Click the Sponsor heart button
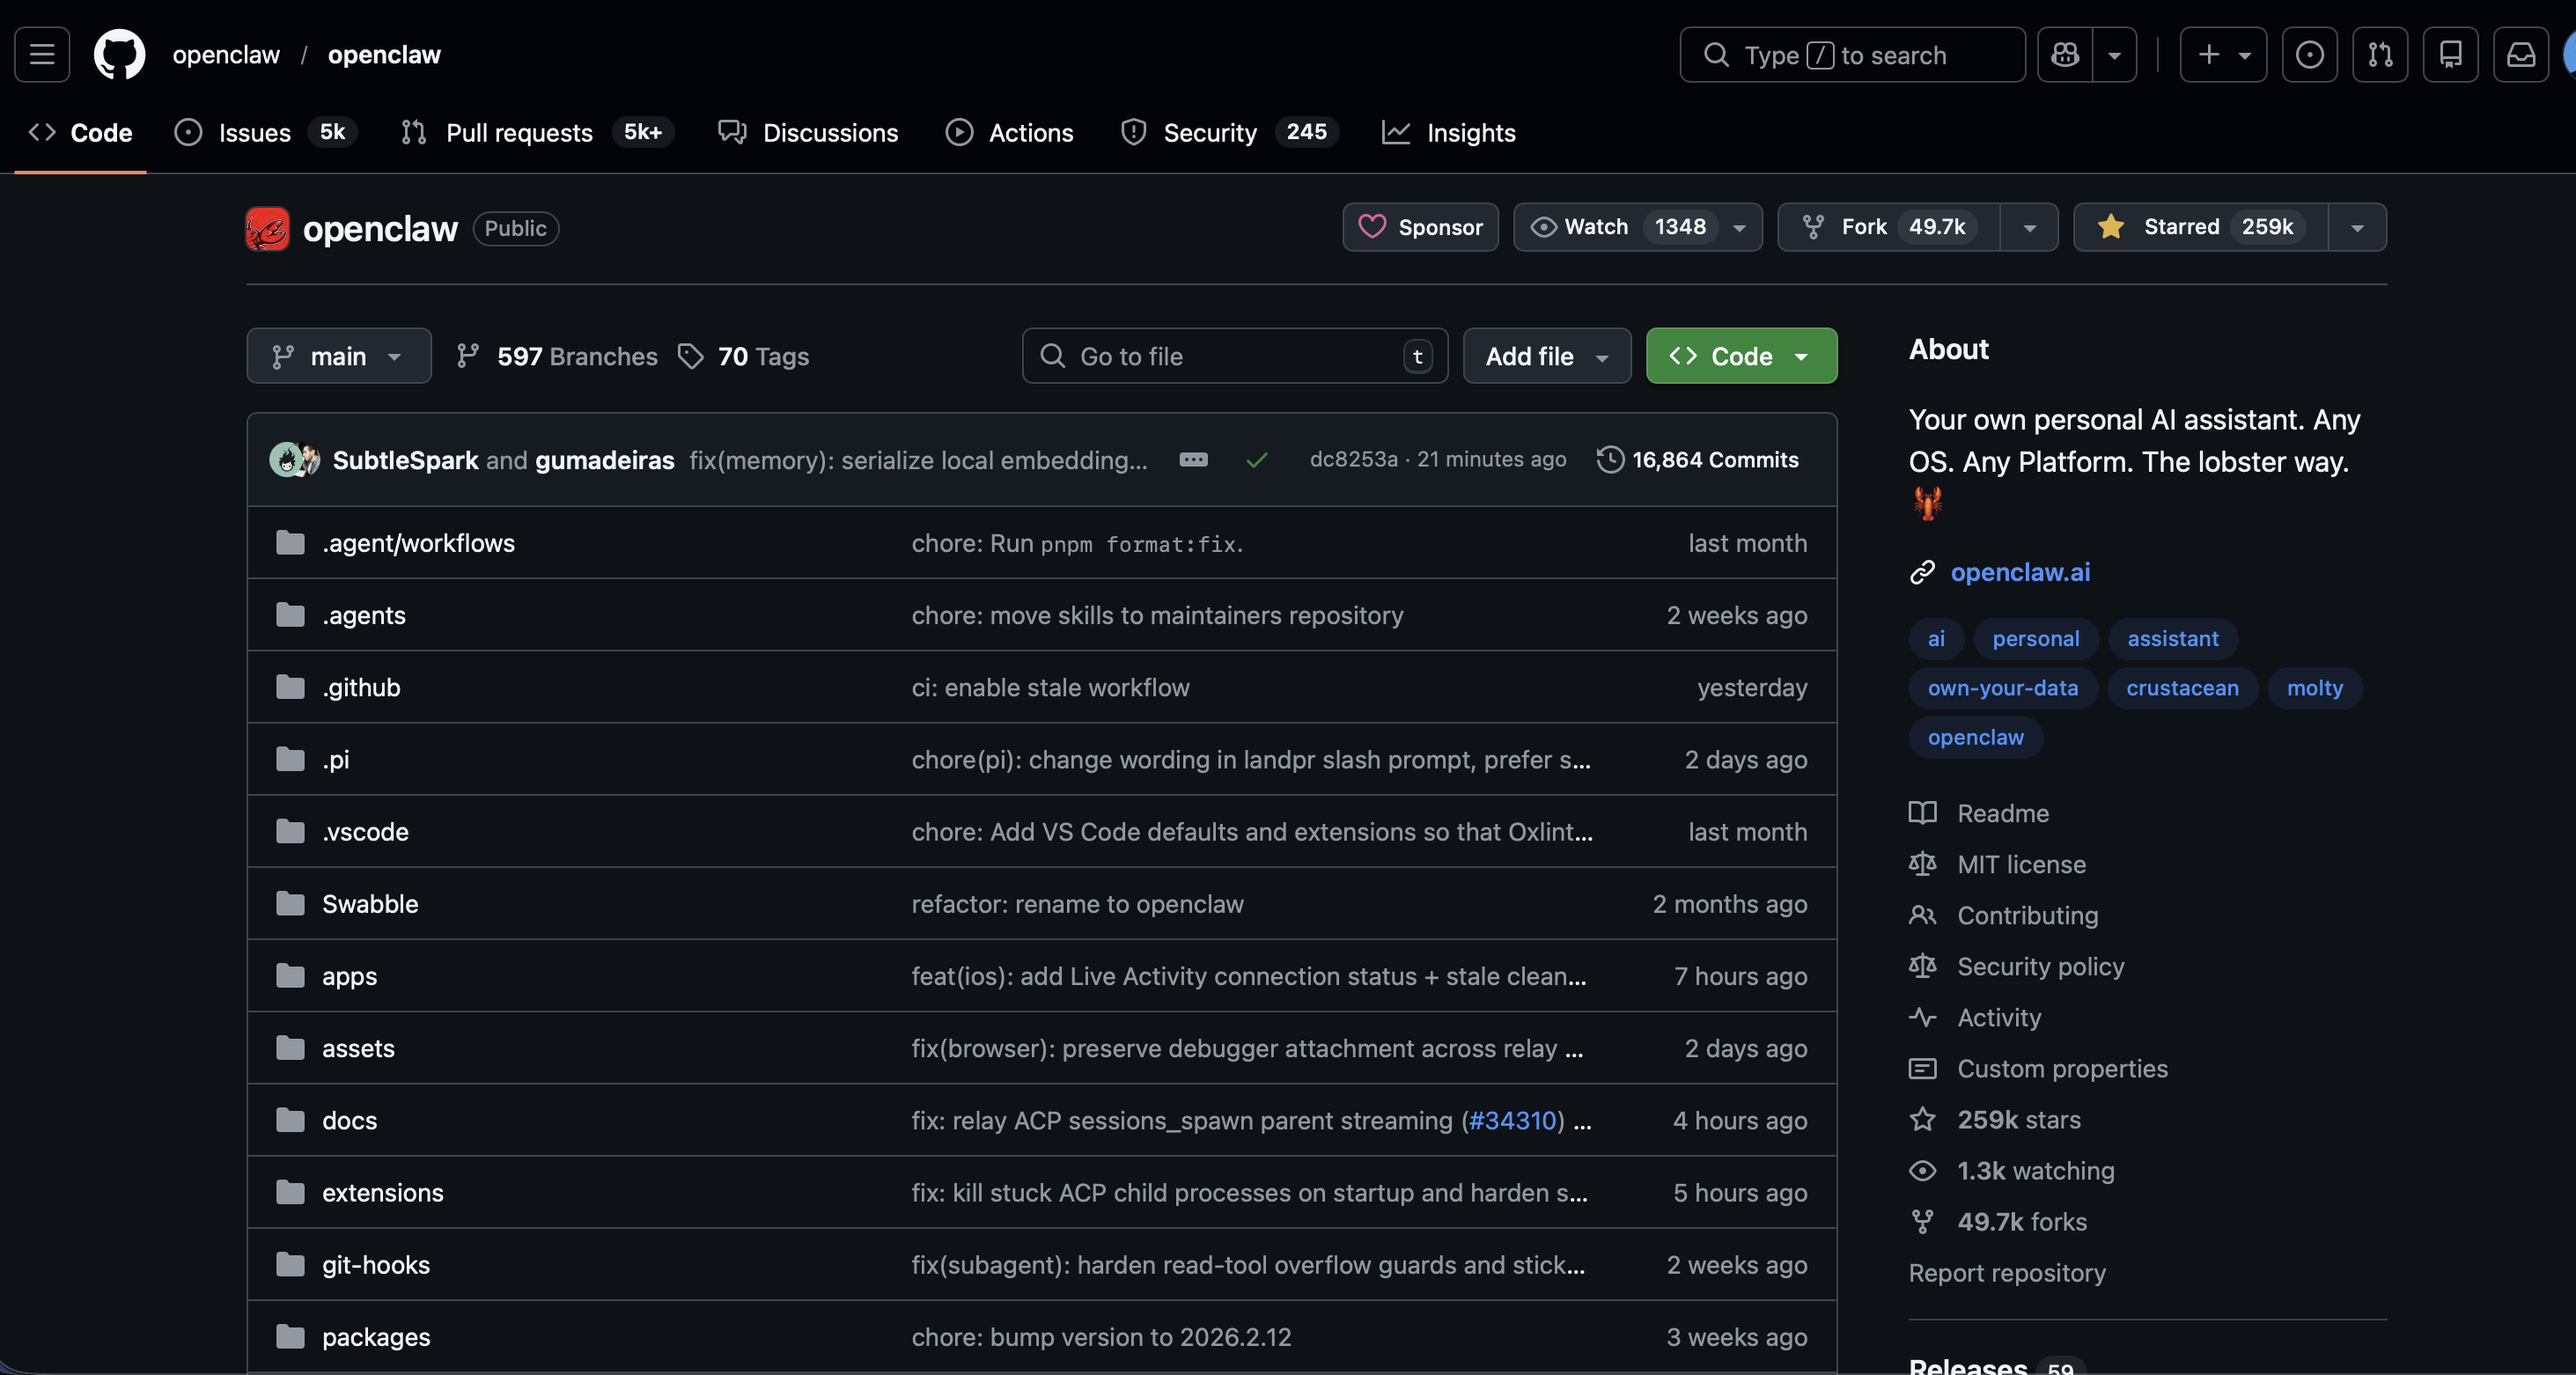The image size is (2576, 1375). coord(1420,227)
